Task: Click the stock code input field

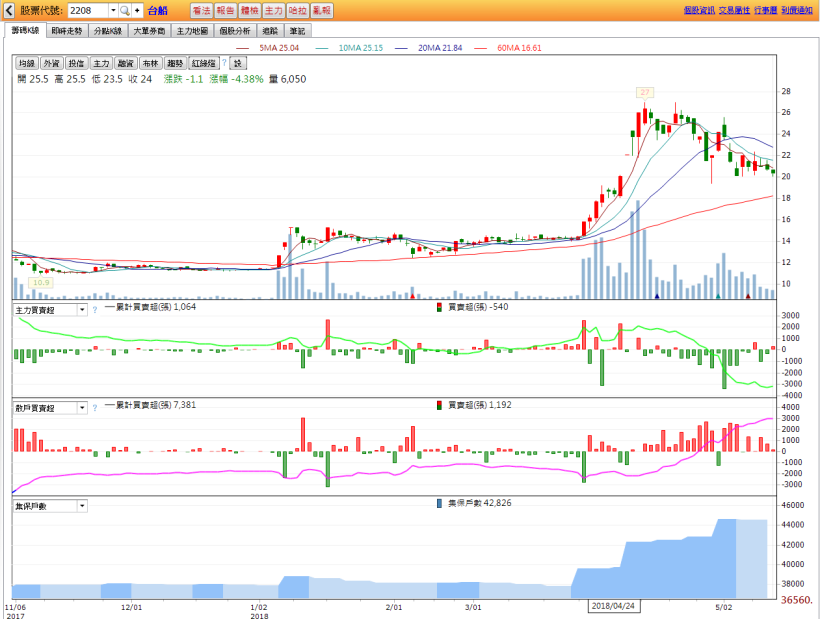Action: 86,10
